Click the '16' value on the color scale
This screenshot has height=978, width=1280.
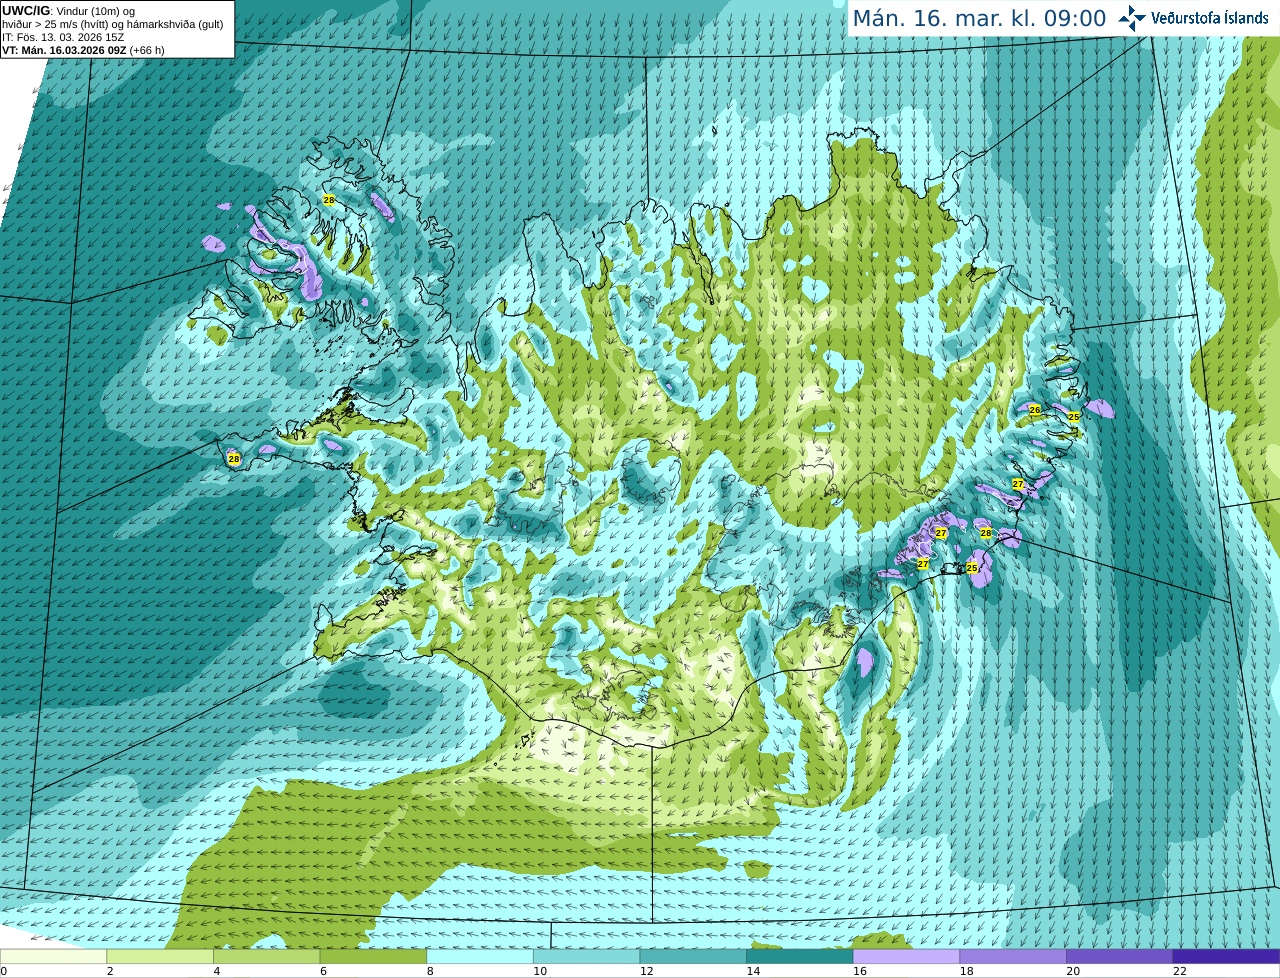[860, 971]
